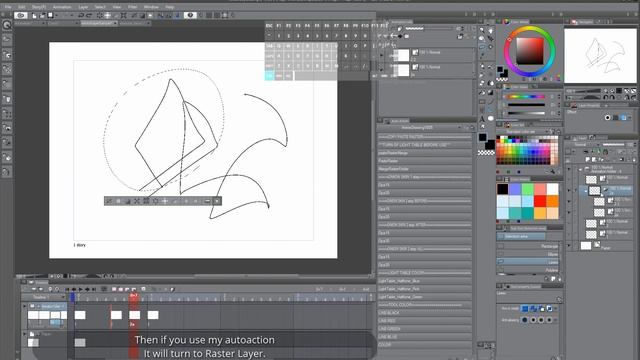The image size is (640, 360).
Task: Click the Redo icon in the command bar
Action: (x=89, y=16)
